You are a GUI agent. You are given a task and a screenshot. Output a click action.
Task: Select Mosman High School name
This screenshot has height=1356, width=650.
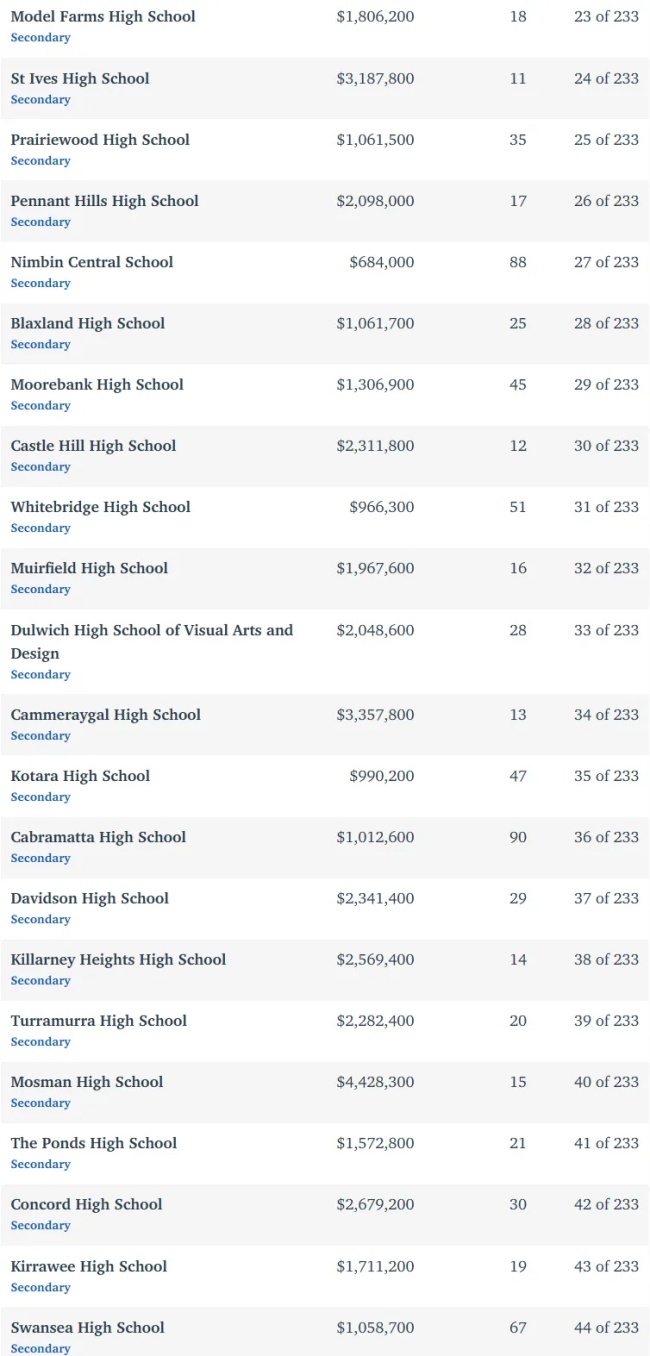[87, 1082]
